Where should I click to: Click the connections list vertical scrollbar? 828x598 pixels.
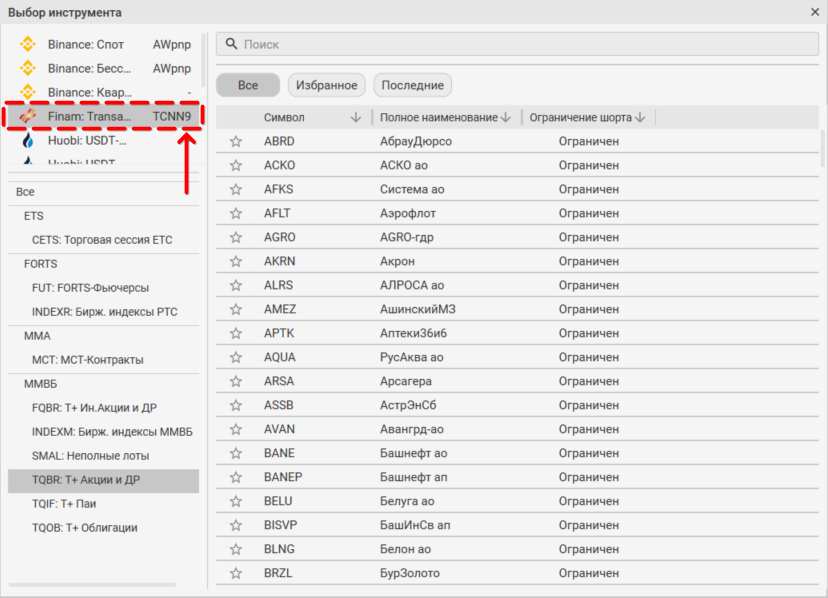click(204, 59)
